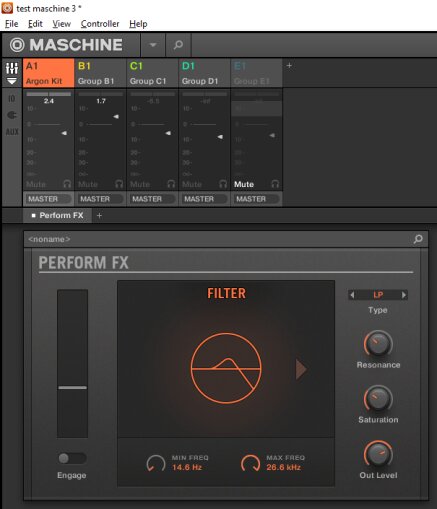Image resolution: width=437 pixels, height=509 pixels.
Task: Add a new group with plus icon
Action: point(289,66)
